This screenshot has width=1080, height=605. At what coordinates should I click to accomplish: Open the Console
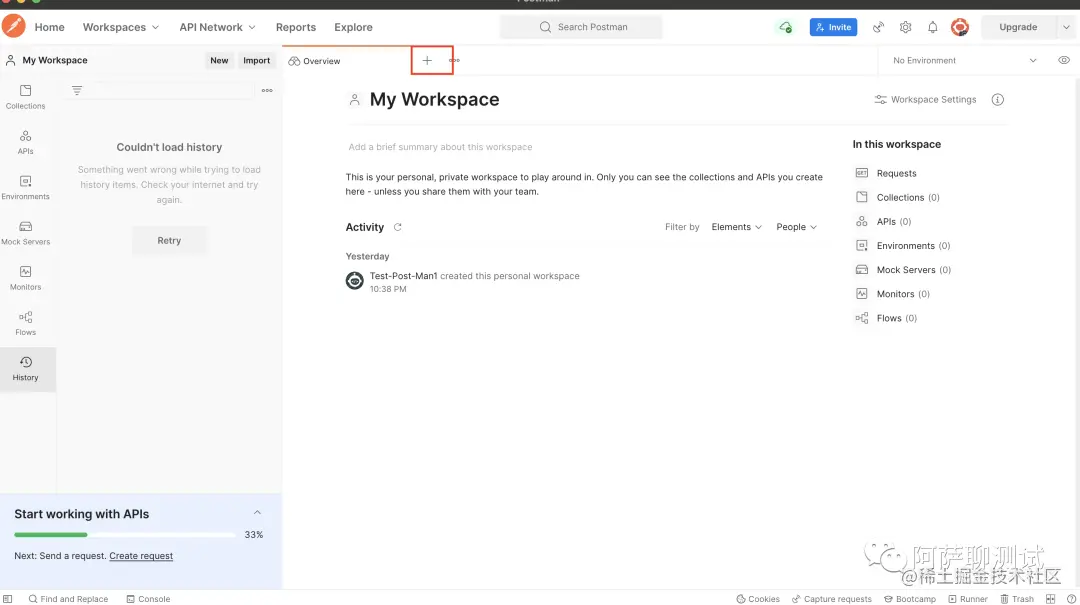pos(148,599)
